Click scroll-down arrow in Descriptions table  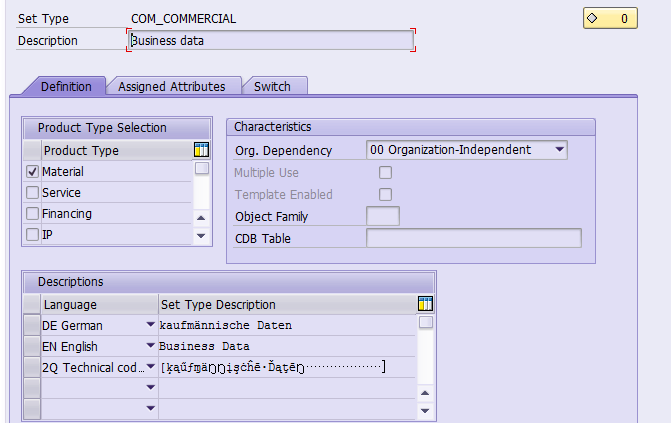(425, 411)
